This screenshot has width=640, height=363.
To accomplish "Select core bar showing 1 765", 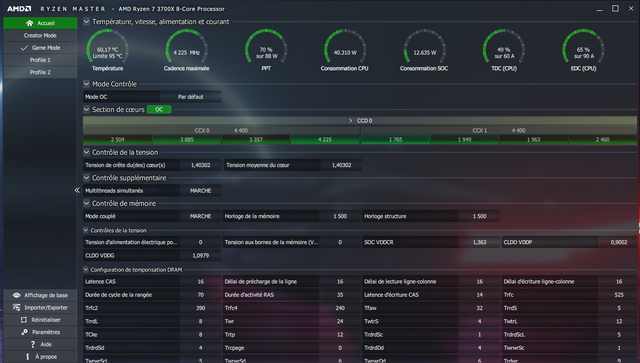I will coord(396,140).
